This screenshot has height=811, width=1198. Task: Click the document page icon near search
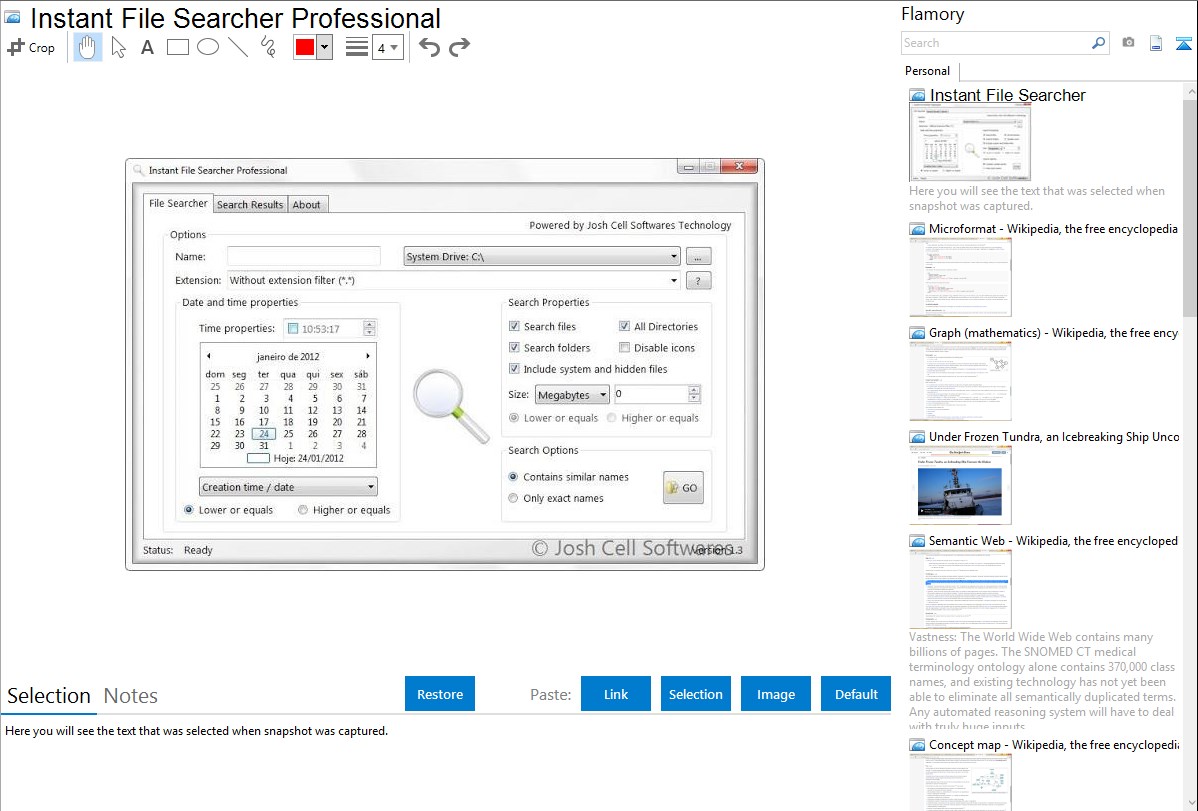point(1156,43)
